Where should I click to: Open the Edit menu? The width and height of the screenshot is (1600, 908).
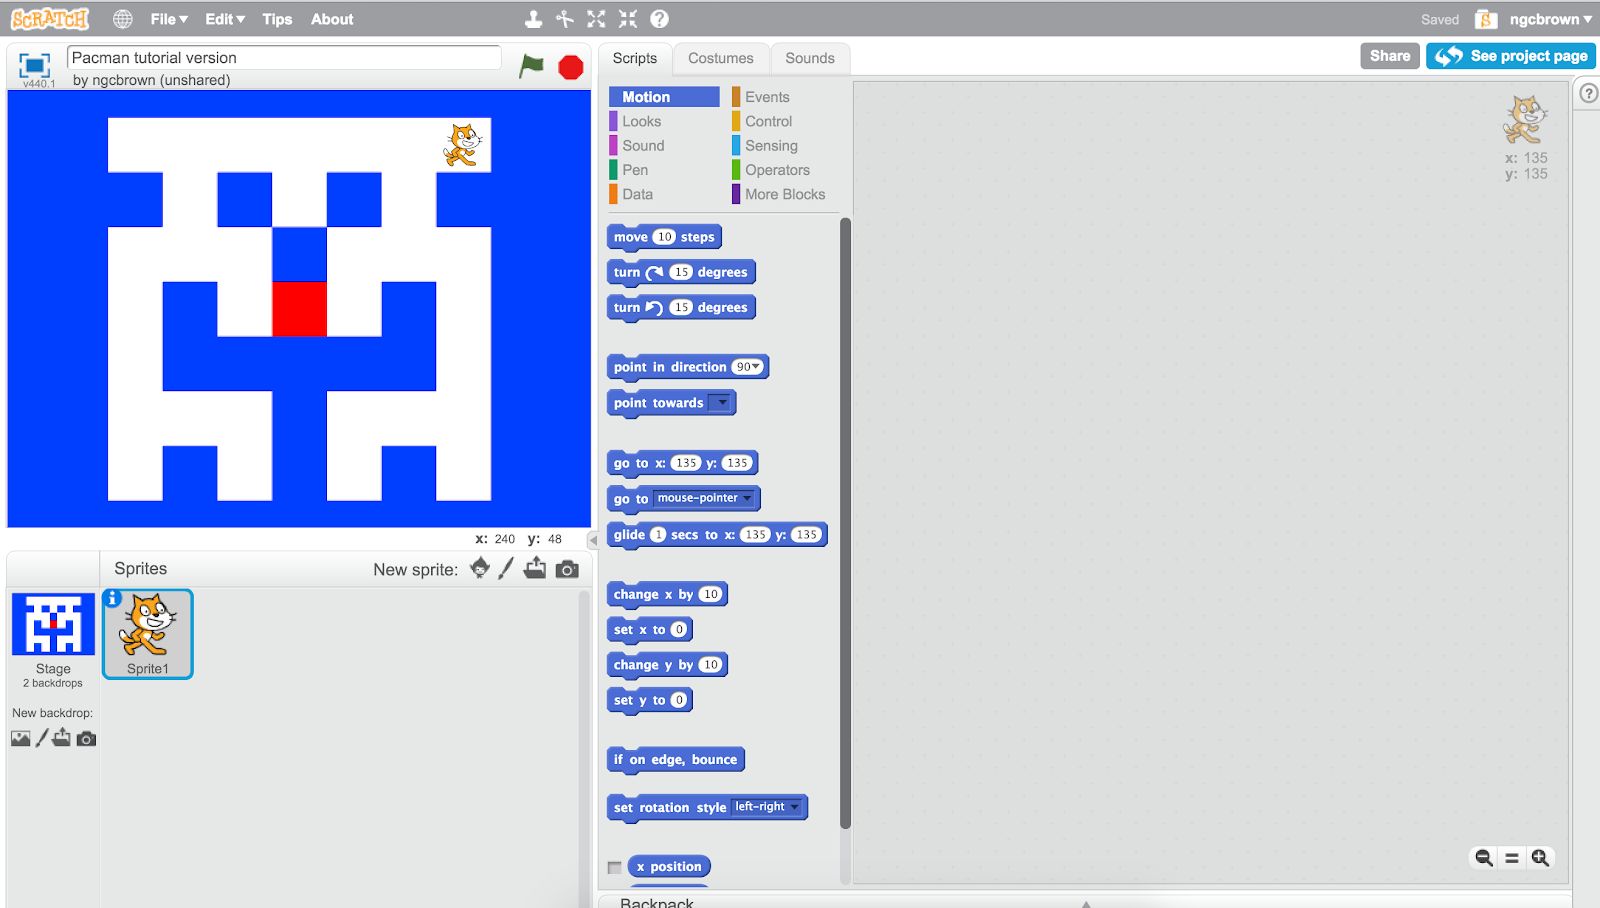[x=225, y=19]
